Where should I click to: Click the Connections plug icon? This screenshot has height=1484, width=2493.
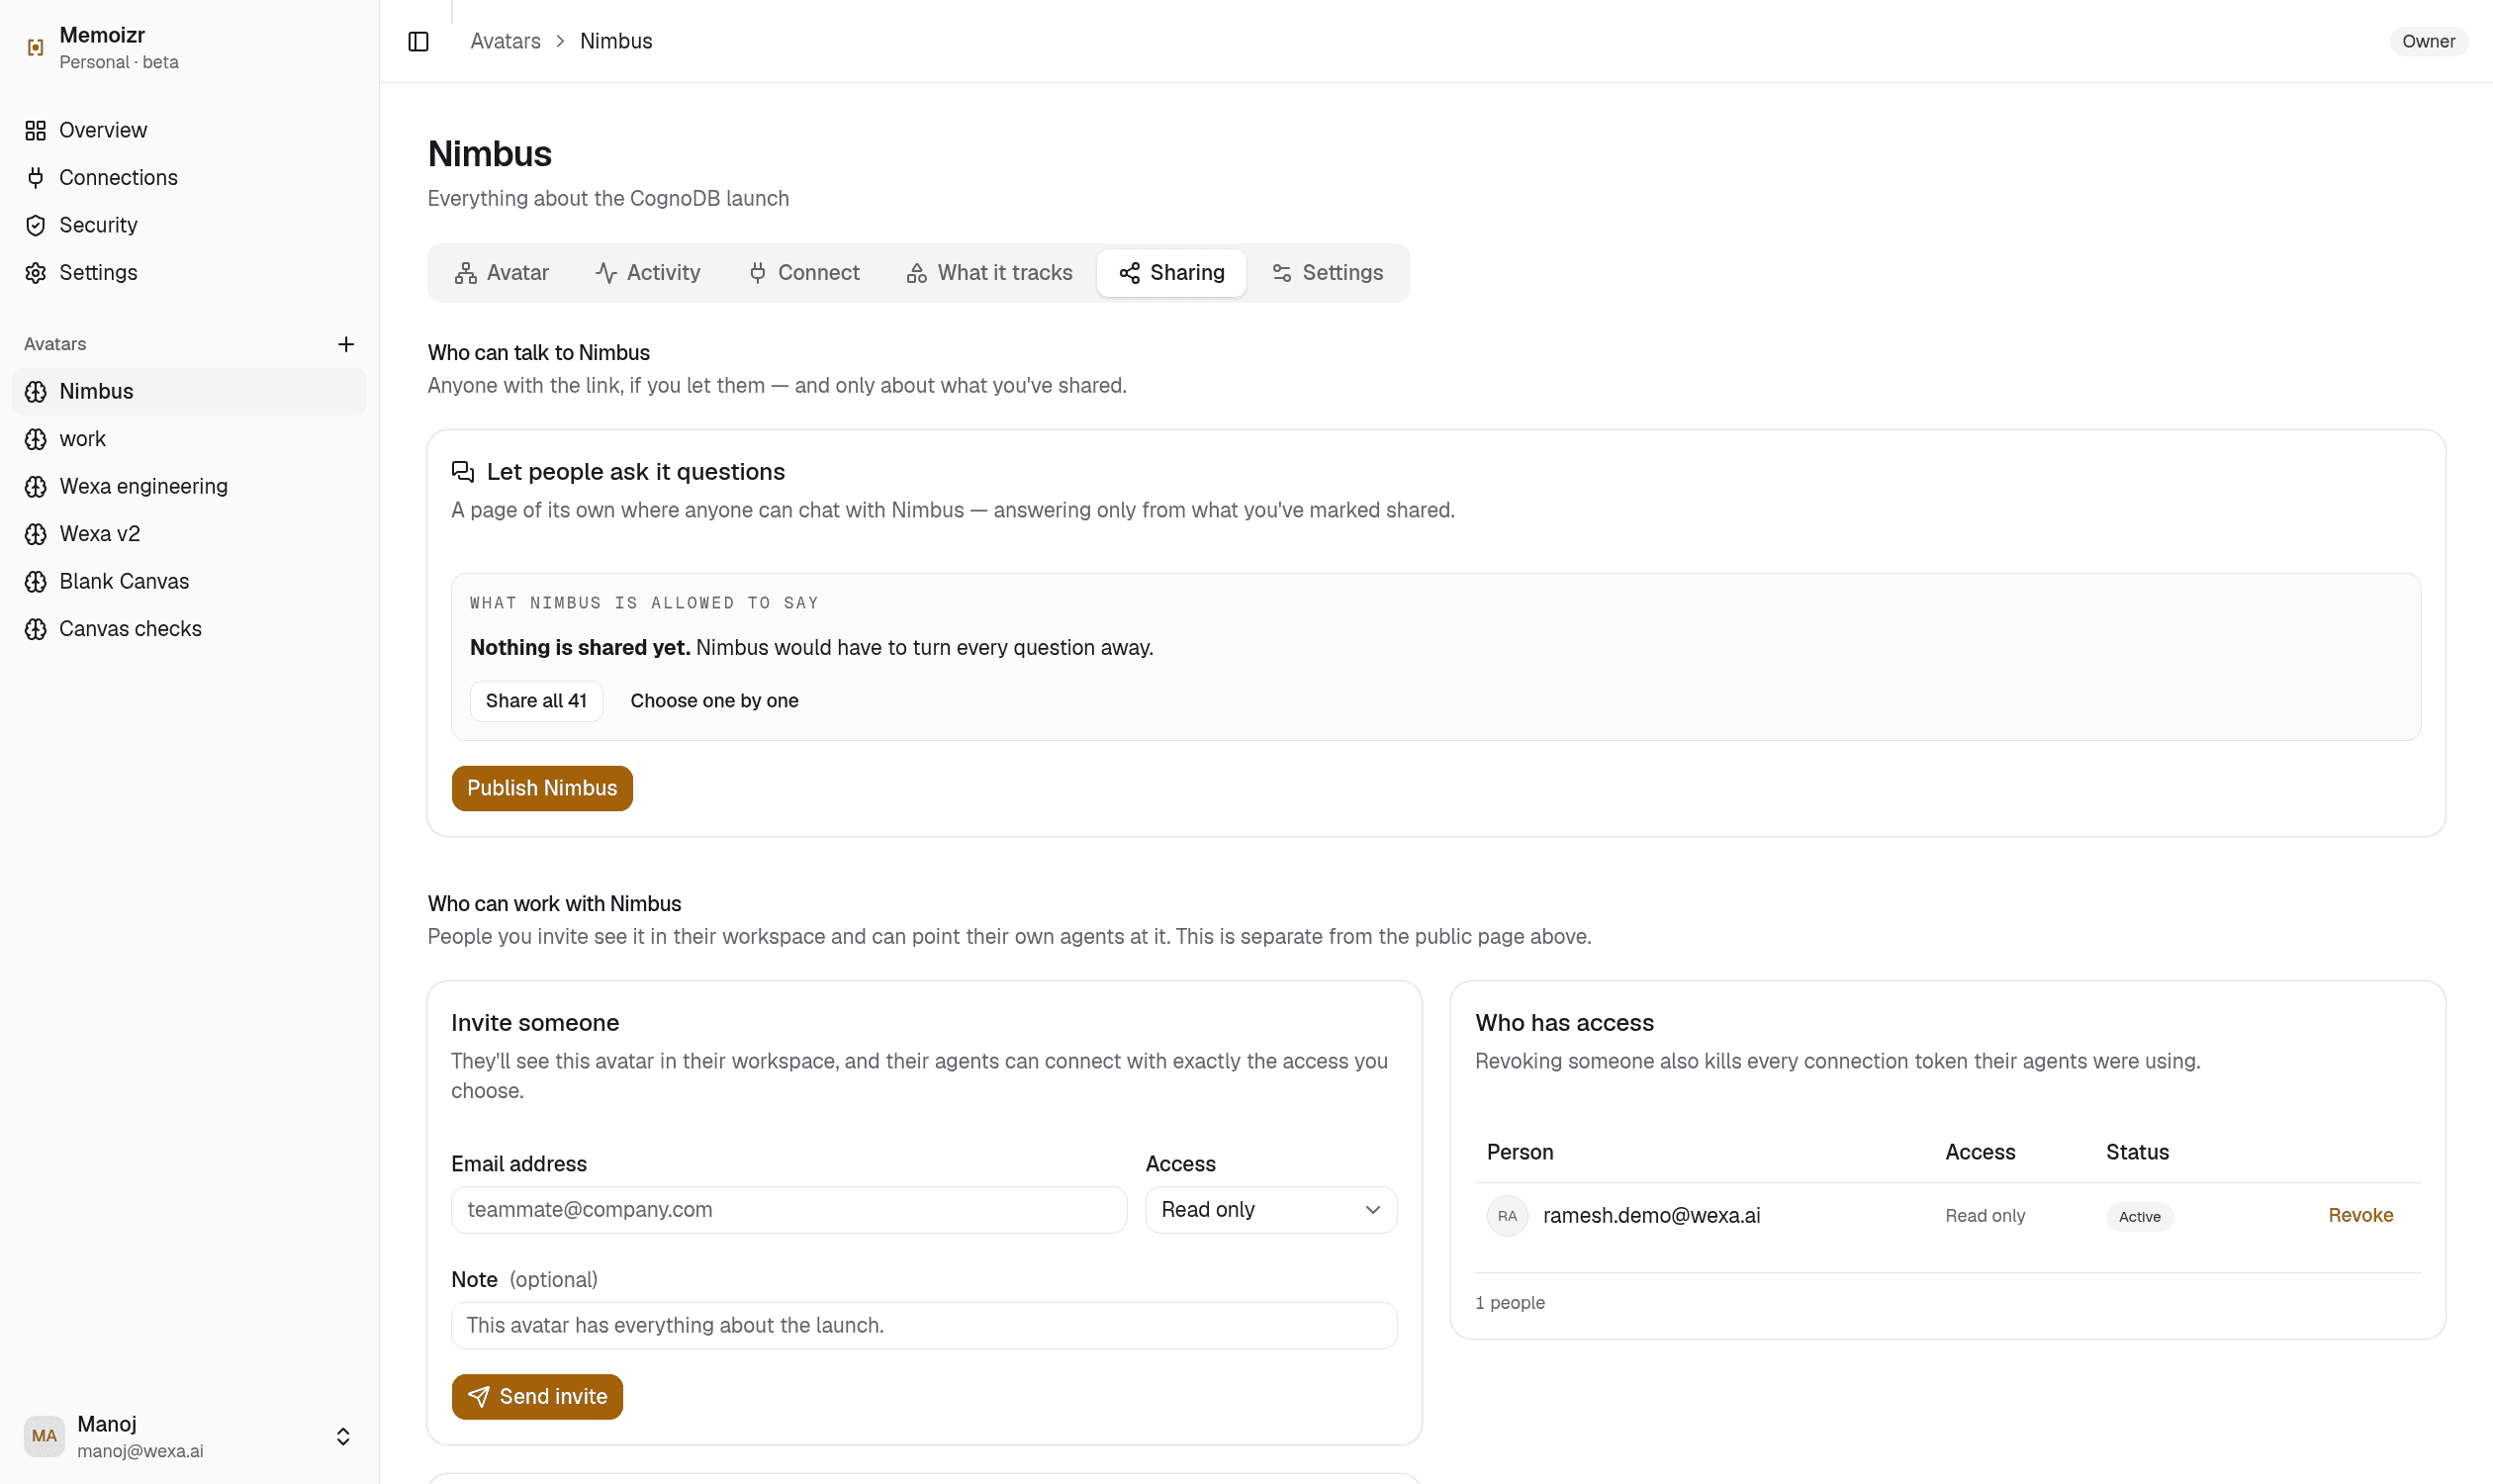(x=36, y=177)
